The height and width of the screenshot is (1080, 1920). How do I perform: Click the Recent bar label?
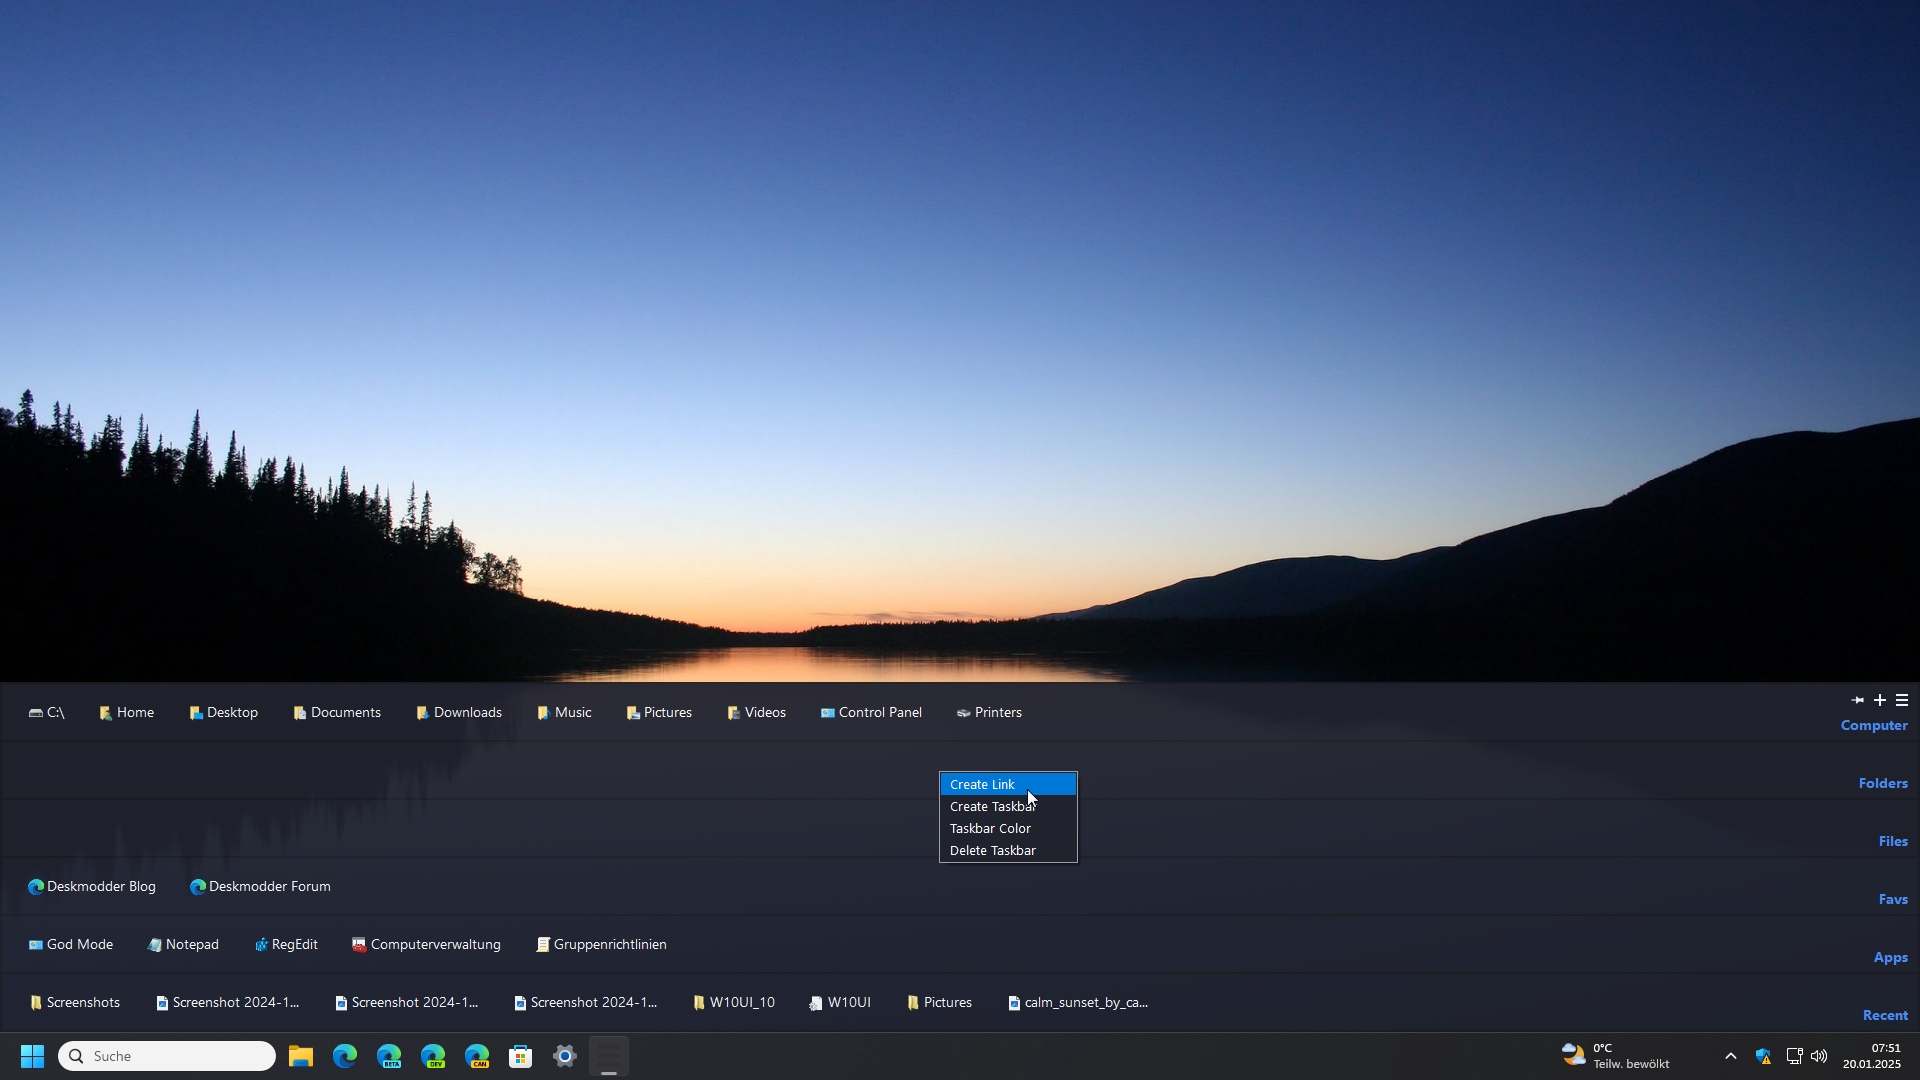click(1885, 1016)
